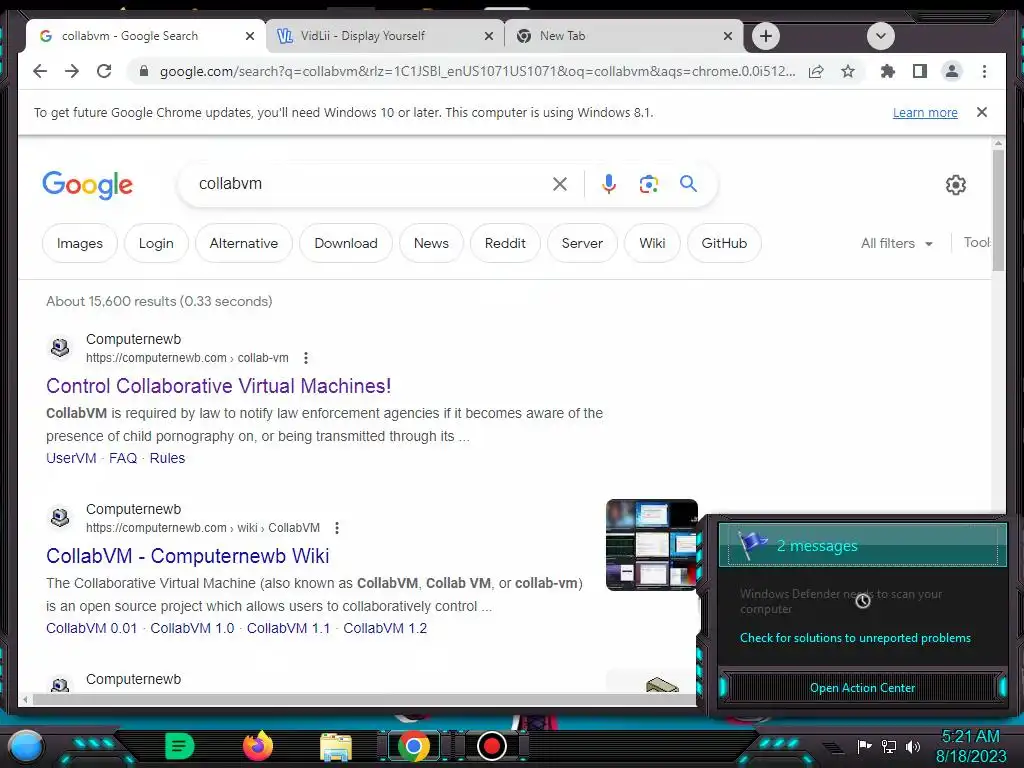Open the UserVM sitelink

point(71,458)
